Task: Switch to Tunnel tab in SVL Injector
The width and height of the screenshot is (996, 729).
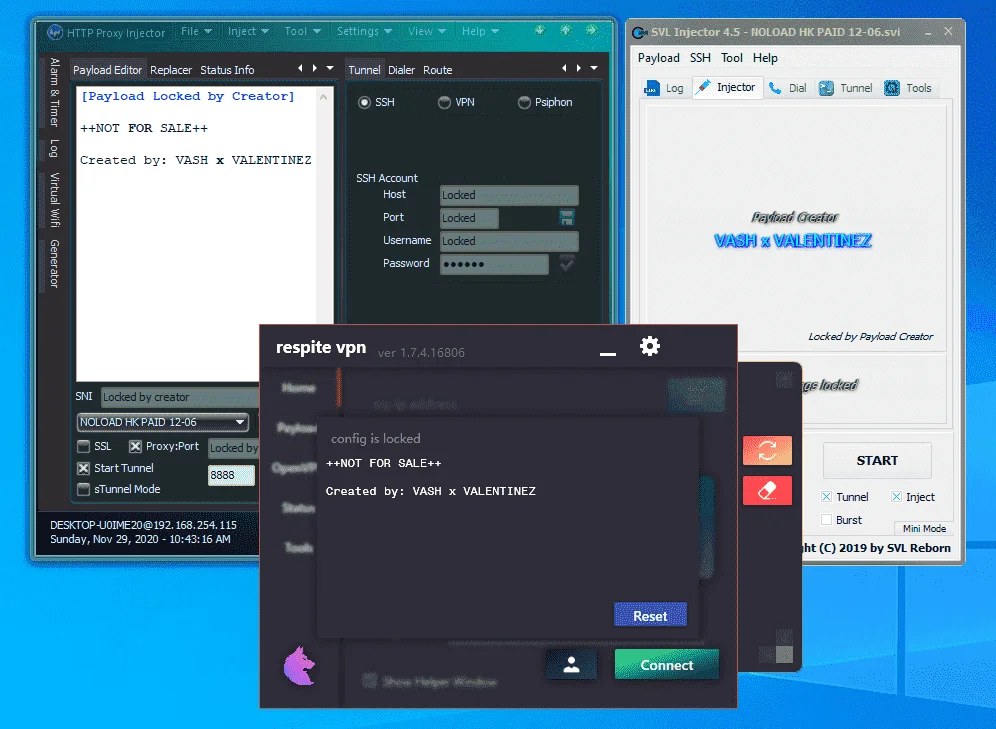Action: [845, 88]
